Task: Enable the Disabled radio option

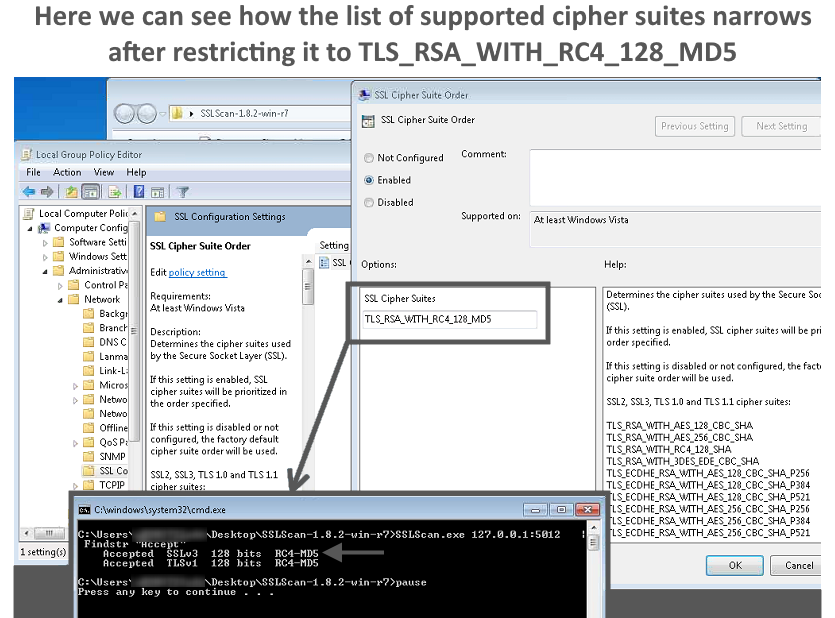Action: point(368,202)
